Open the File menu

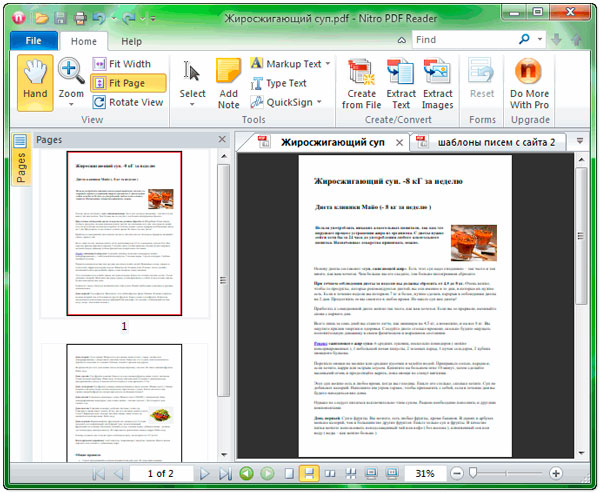point(33,41)
